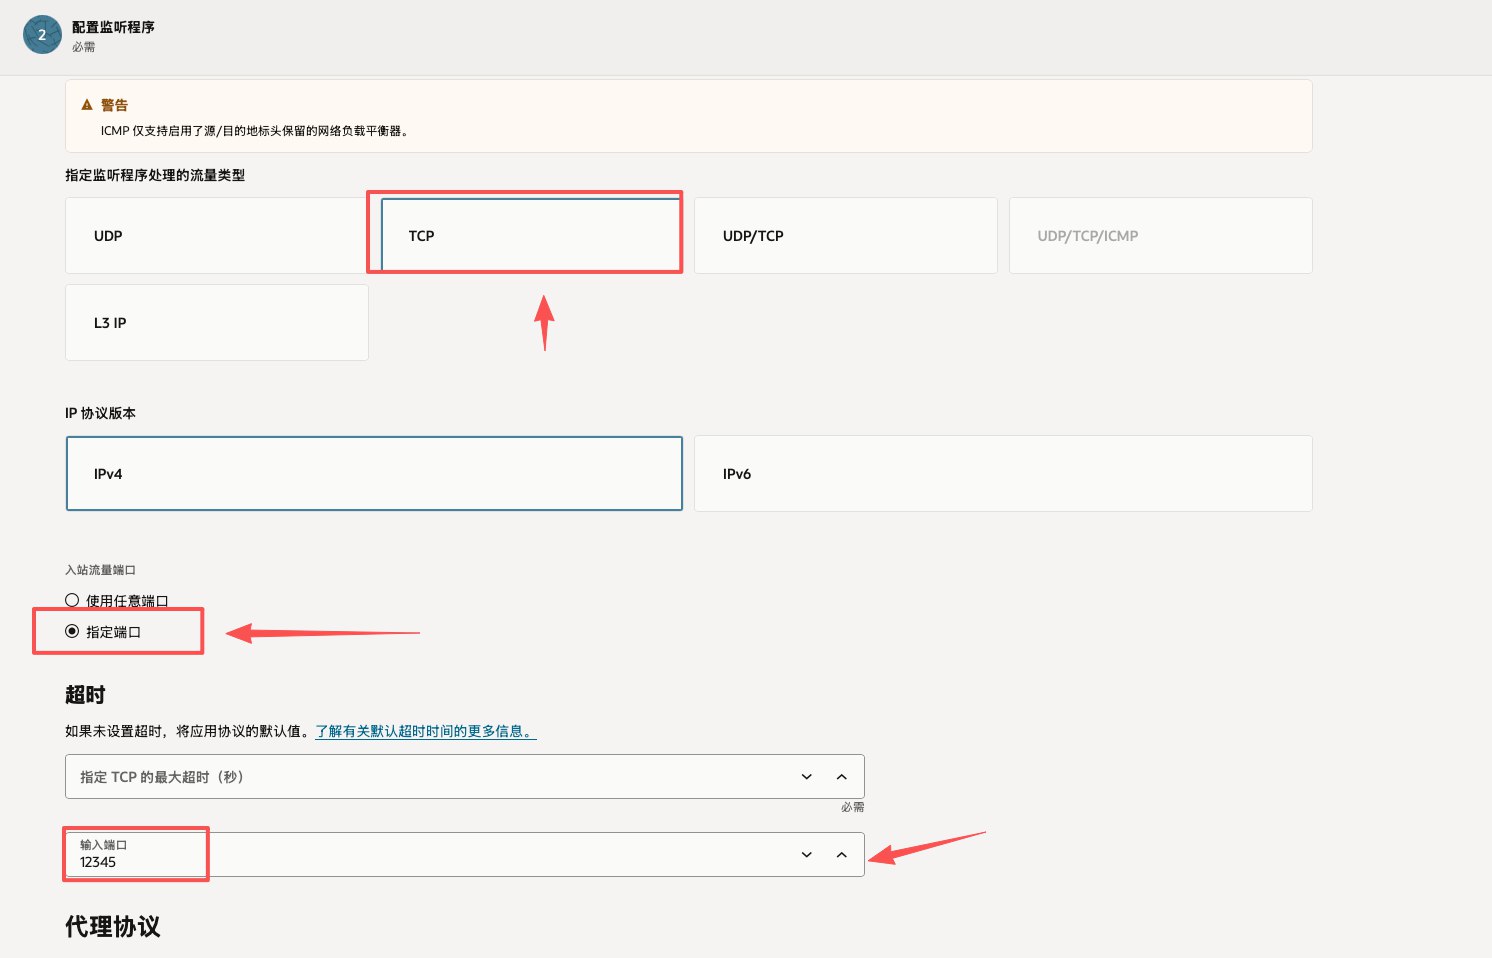Select the UDP traffic type tile

(216, 236)
